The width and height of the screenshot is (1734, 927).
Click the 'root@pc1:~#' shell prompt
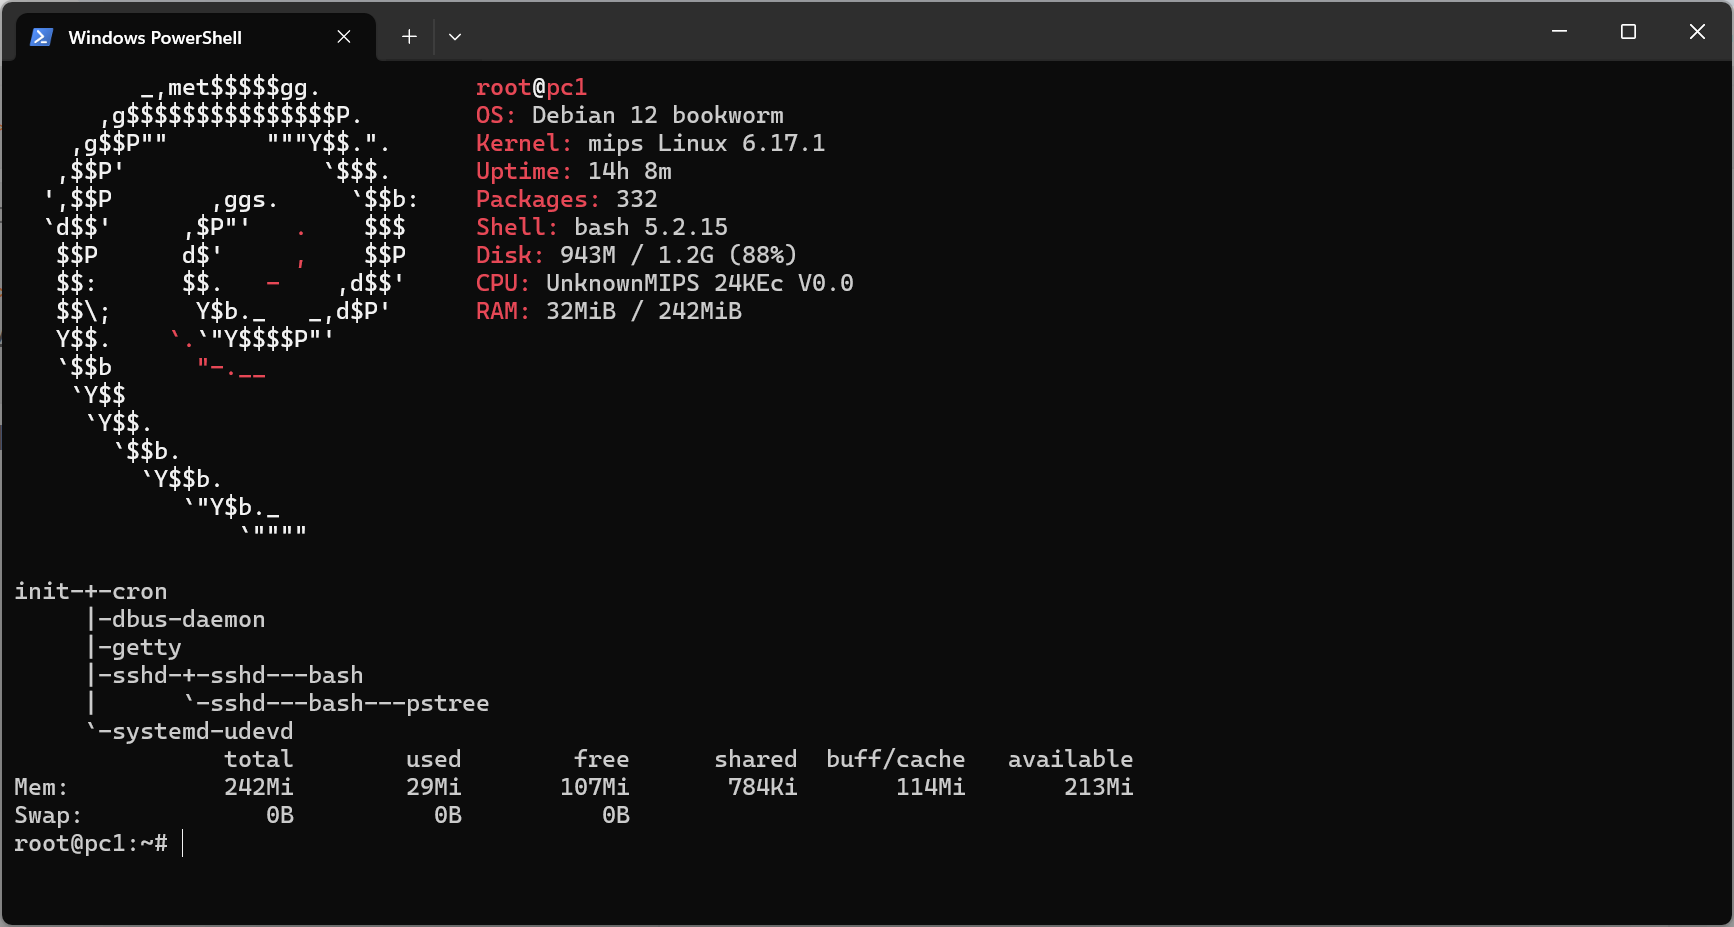(x=91, y=843)
